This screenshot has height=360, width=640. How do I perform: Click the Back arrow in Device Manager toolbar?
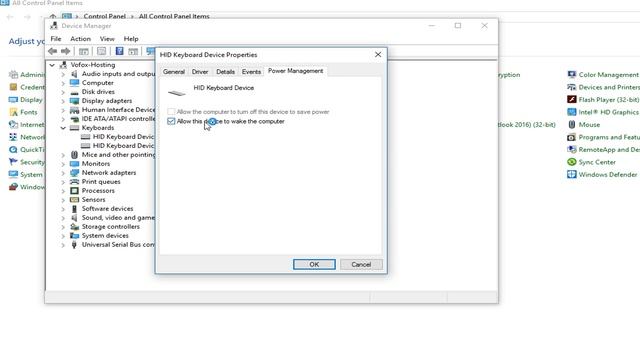click(52, 51)
